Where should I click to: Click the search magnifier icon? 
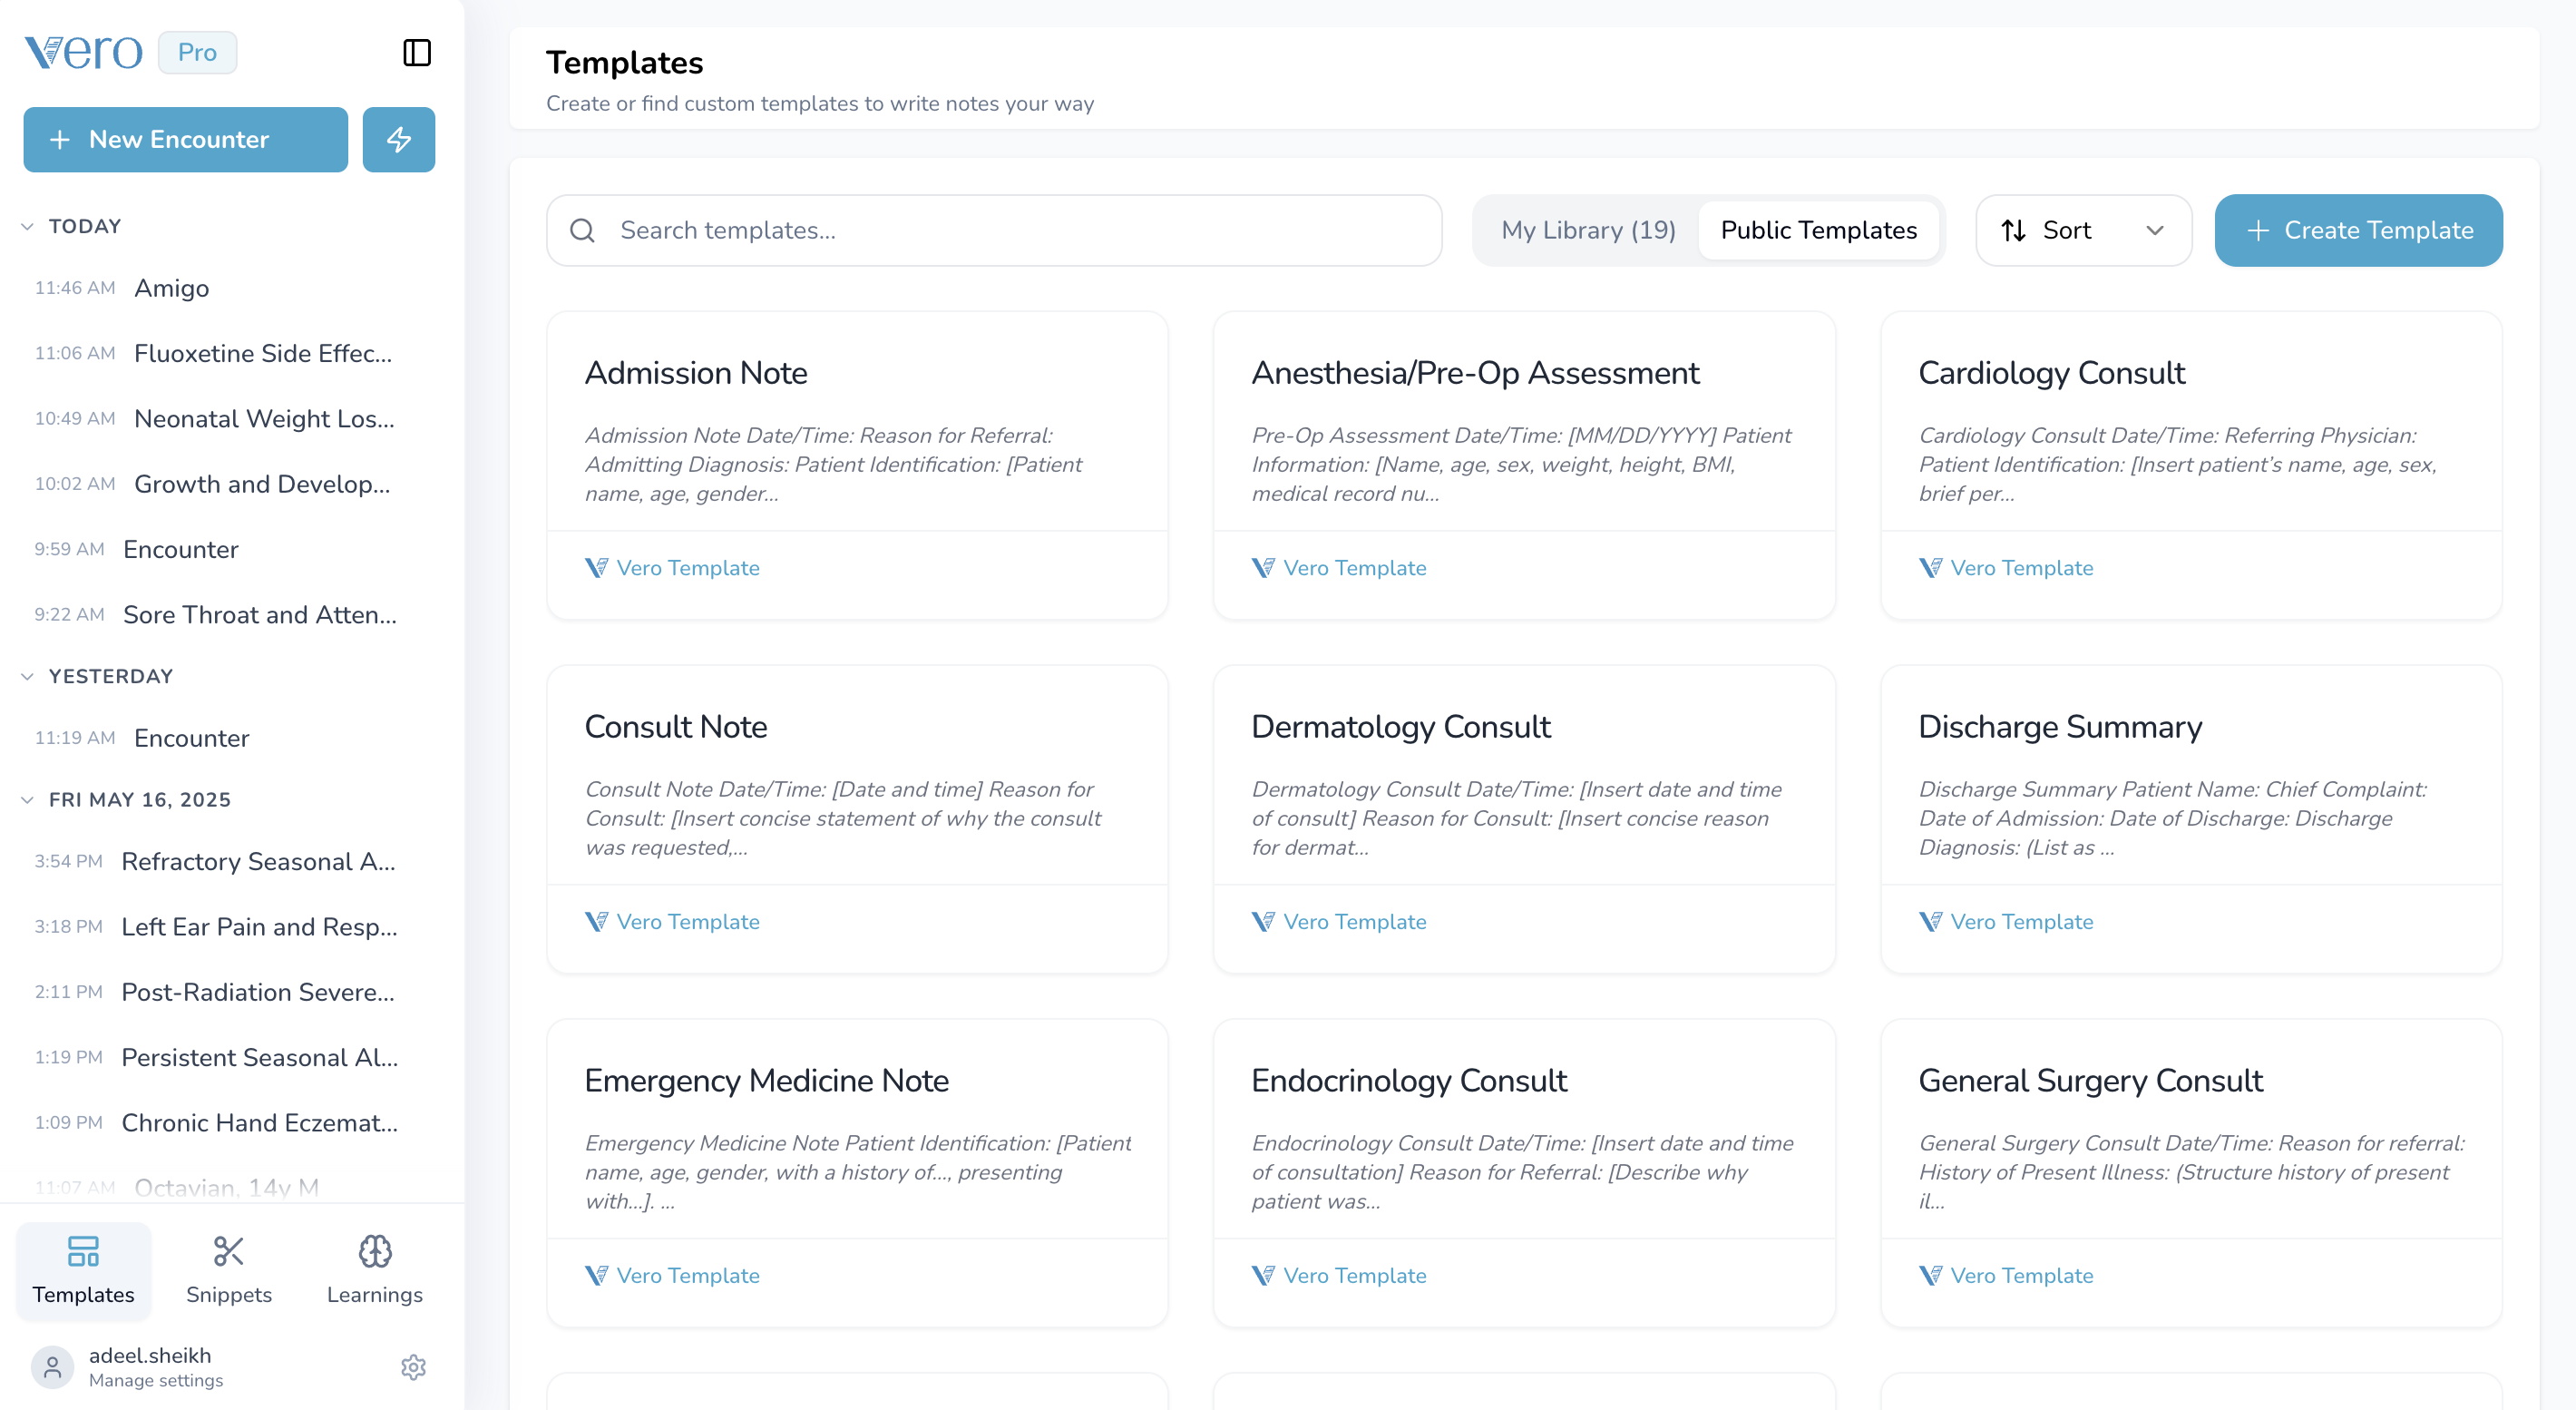point(582,230)
